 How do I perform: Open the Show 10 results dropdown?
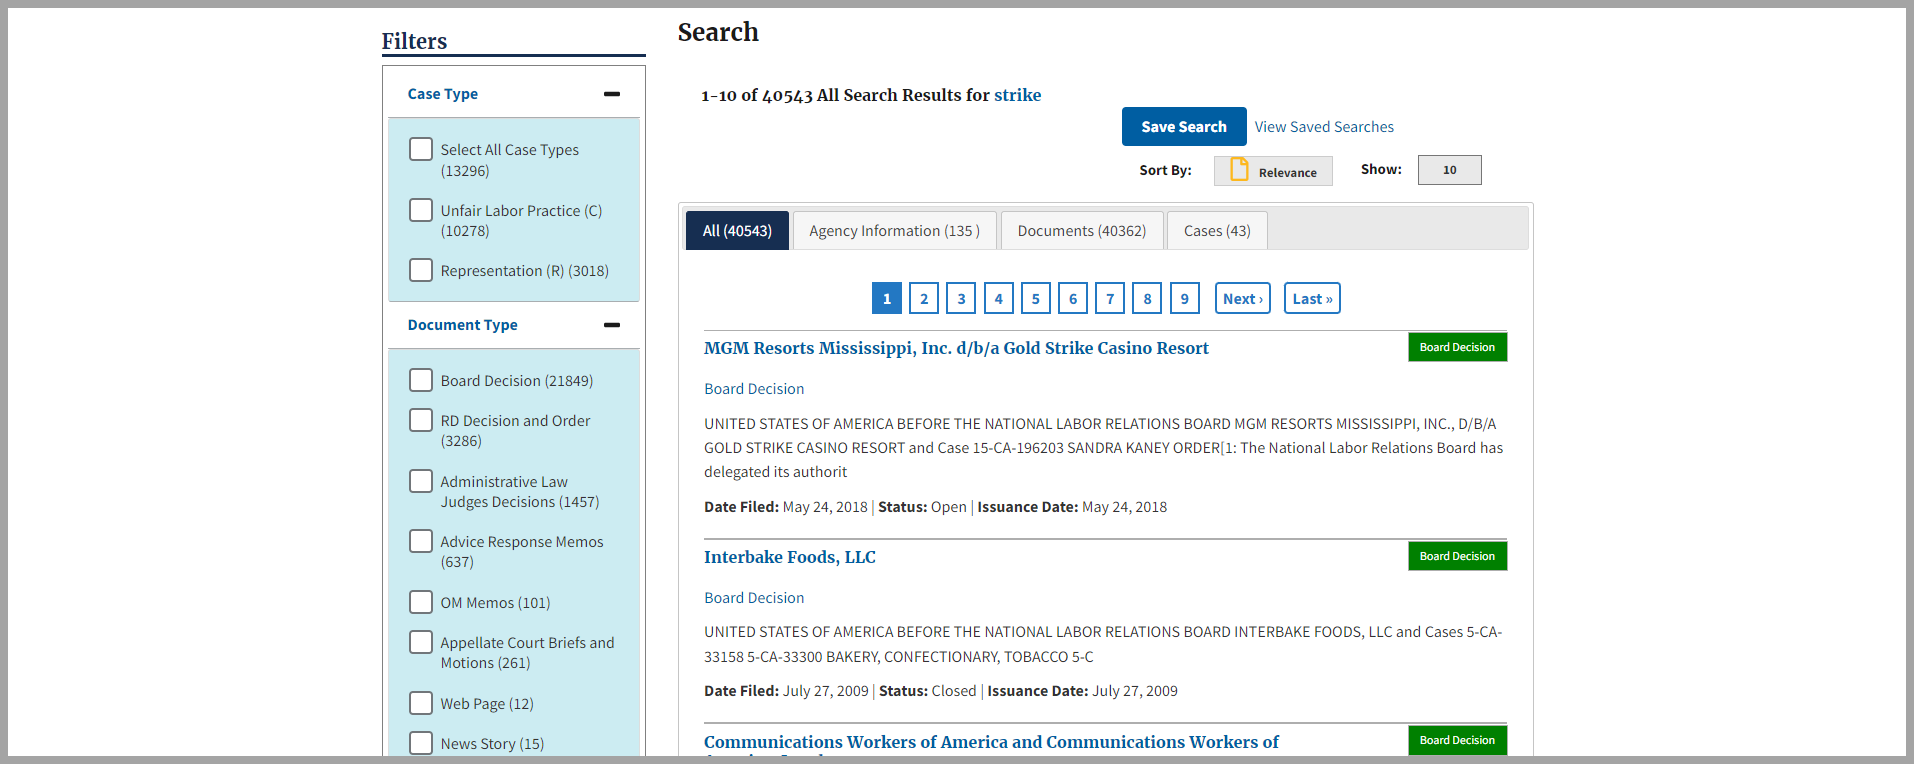point(1449,170)
